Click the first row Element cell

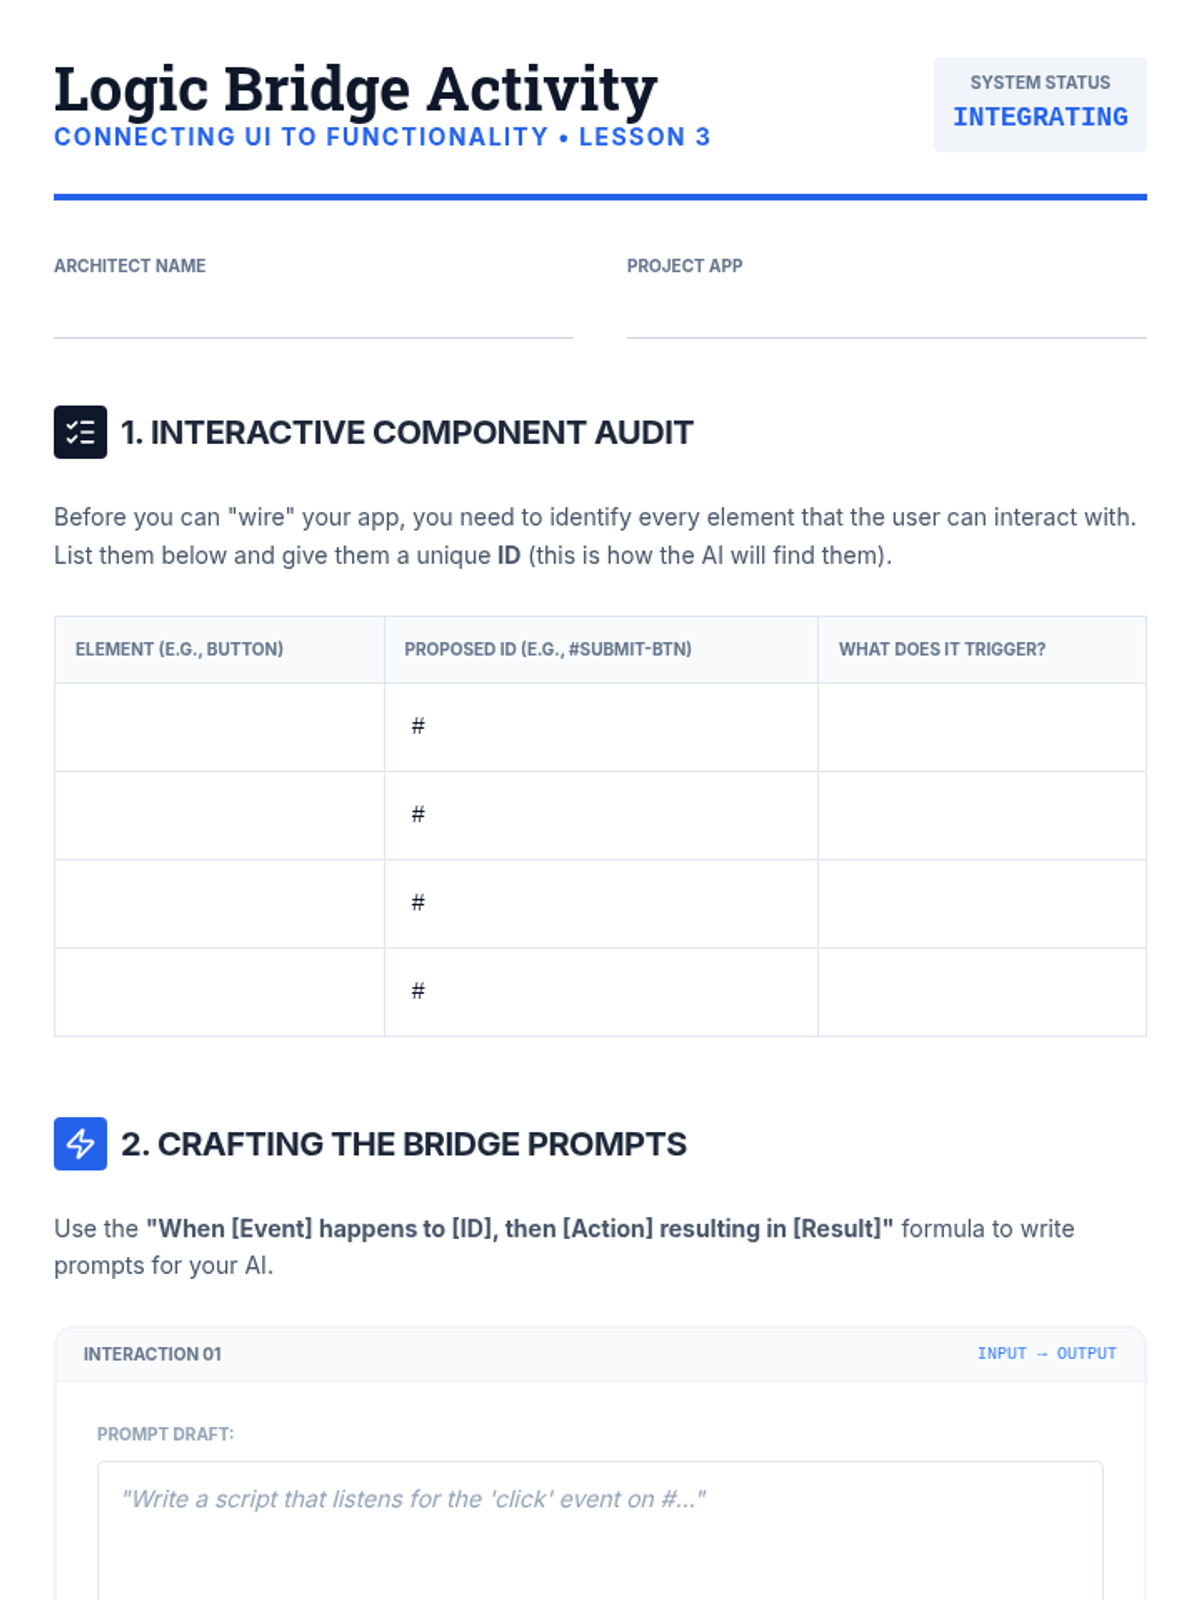tap(219, 727)
